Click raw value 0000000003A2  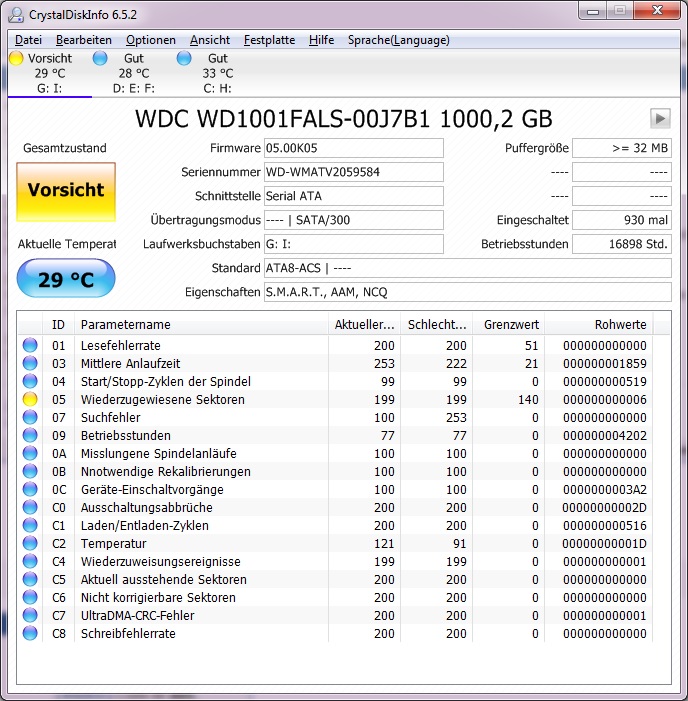click(x=605, y=490)
